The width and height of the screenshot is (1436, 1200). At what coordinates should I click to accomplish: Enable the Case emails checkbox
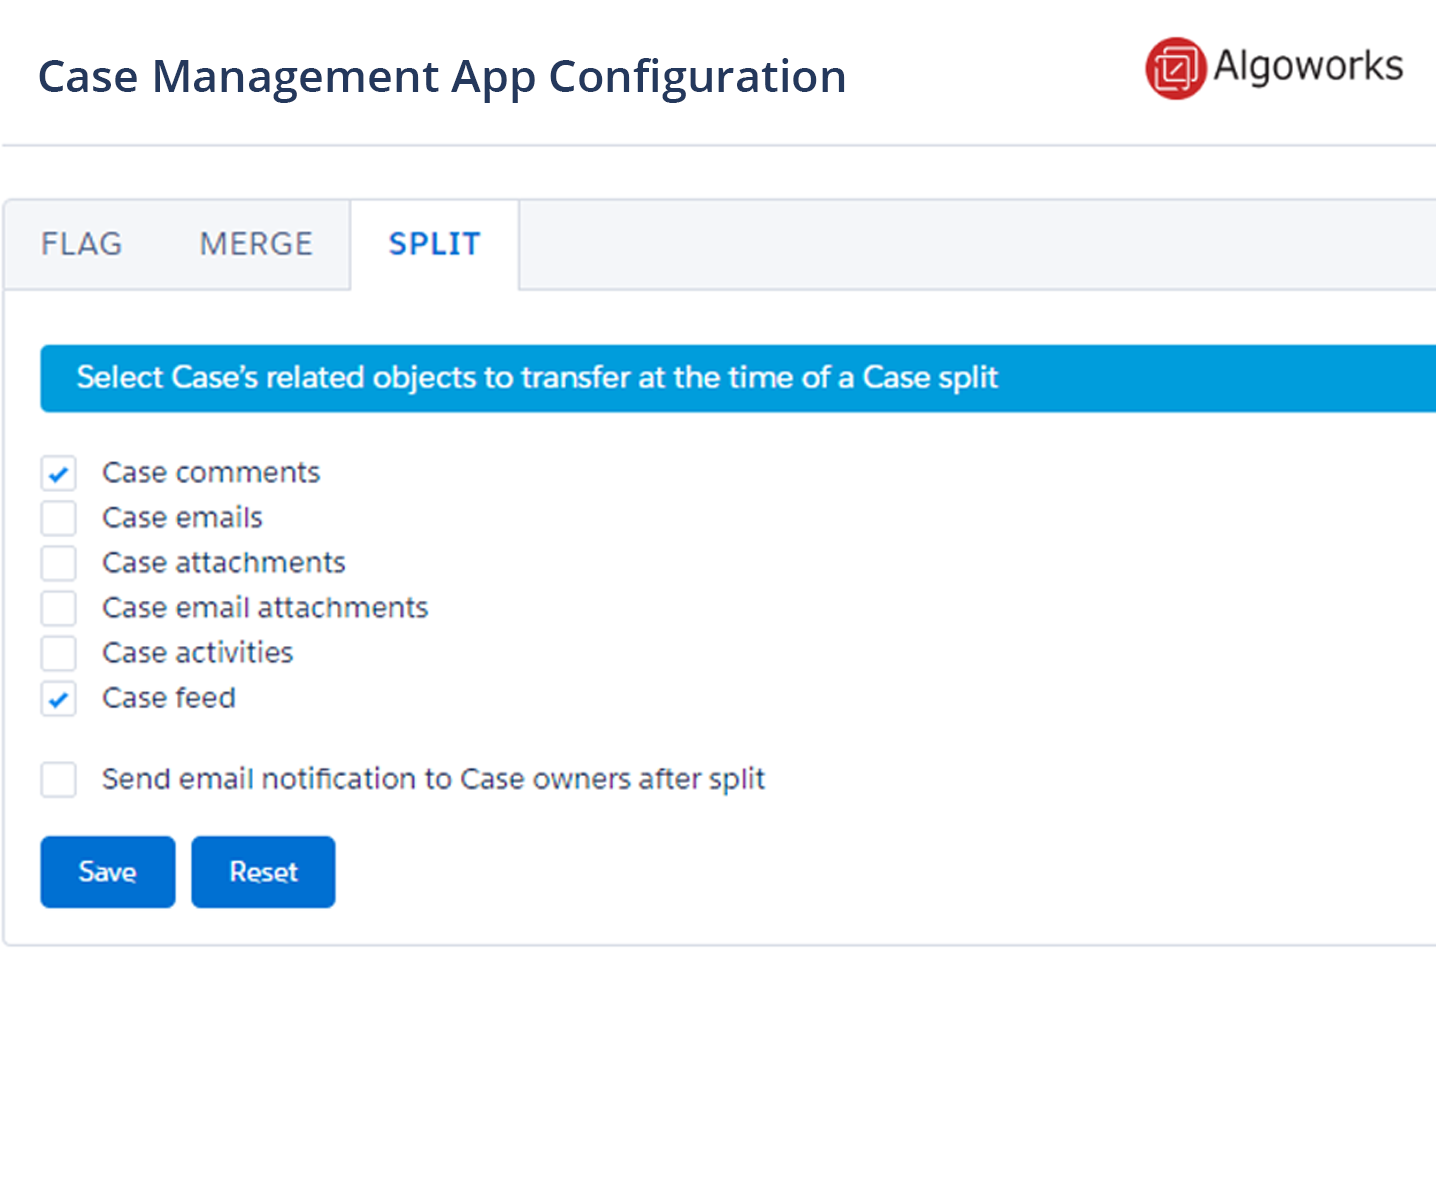pos(59,518)
